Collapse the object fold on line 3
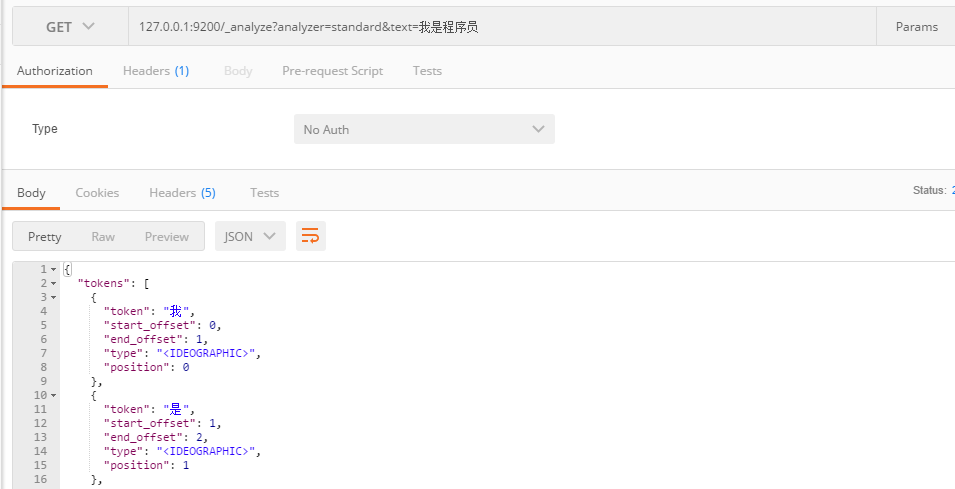Image resolution: width=955 pixels, height=489 pixels. coord(54,297)
